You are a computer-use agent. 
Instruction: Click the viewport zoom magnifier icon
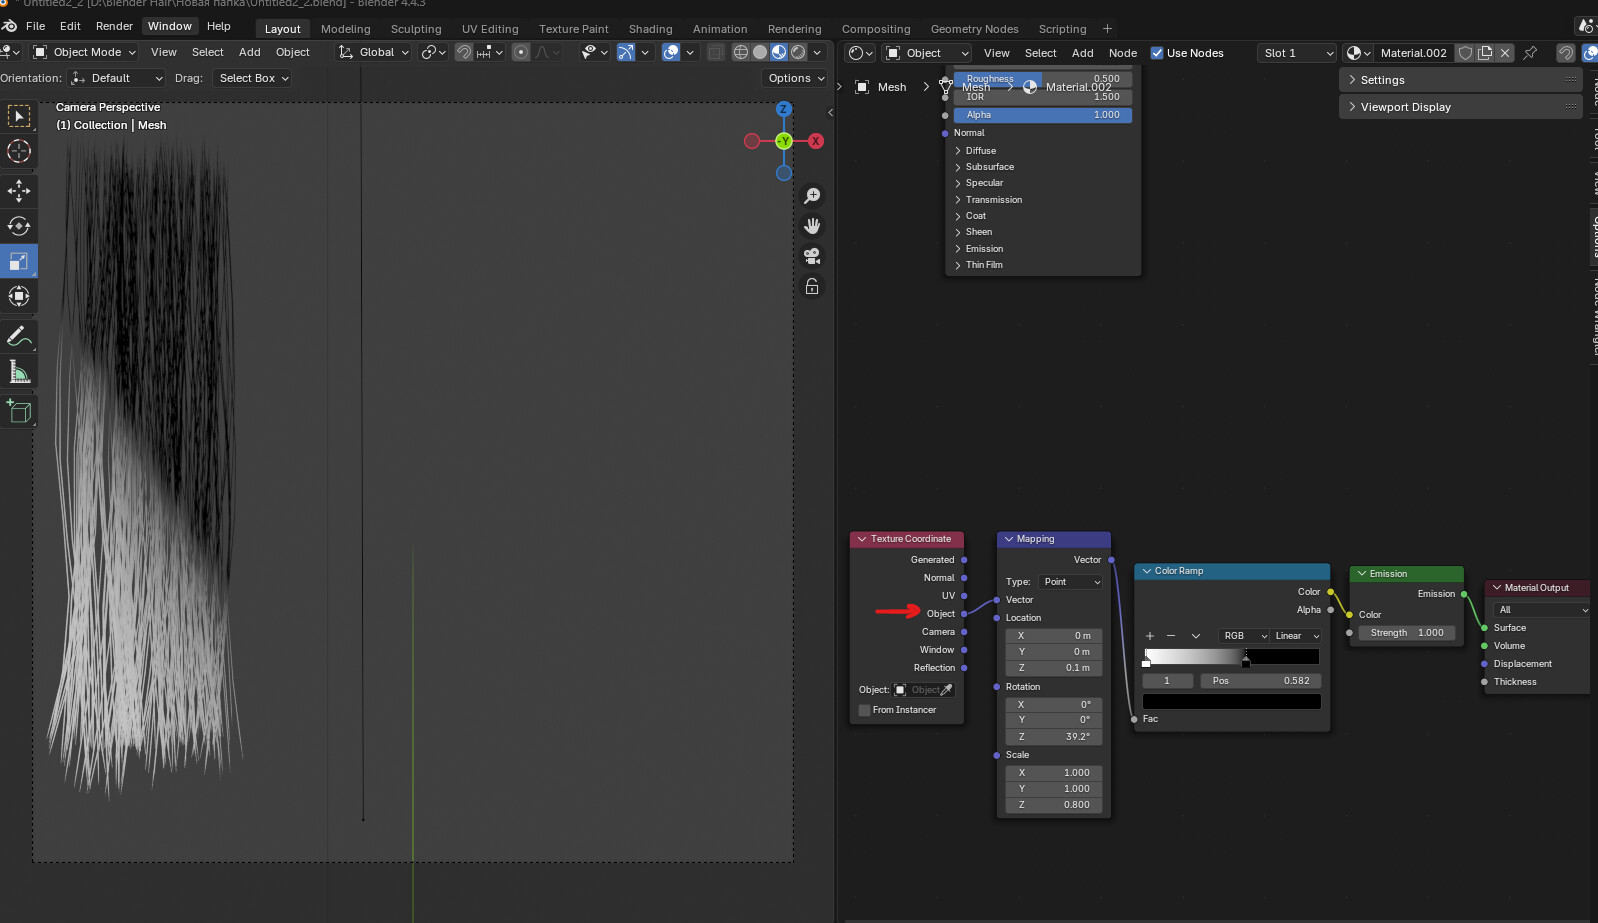[812, 196]
